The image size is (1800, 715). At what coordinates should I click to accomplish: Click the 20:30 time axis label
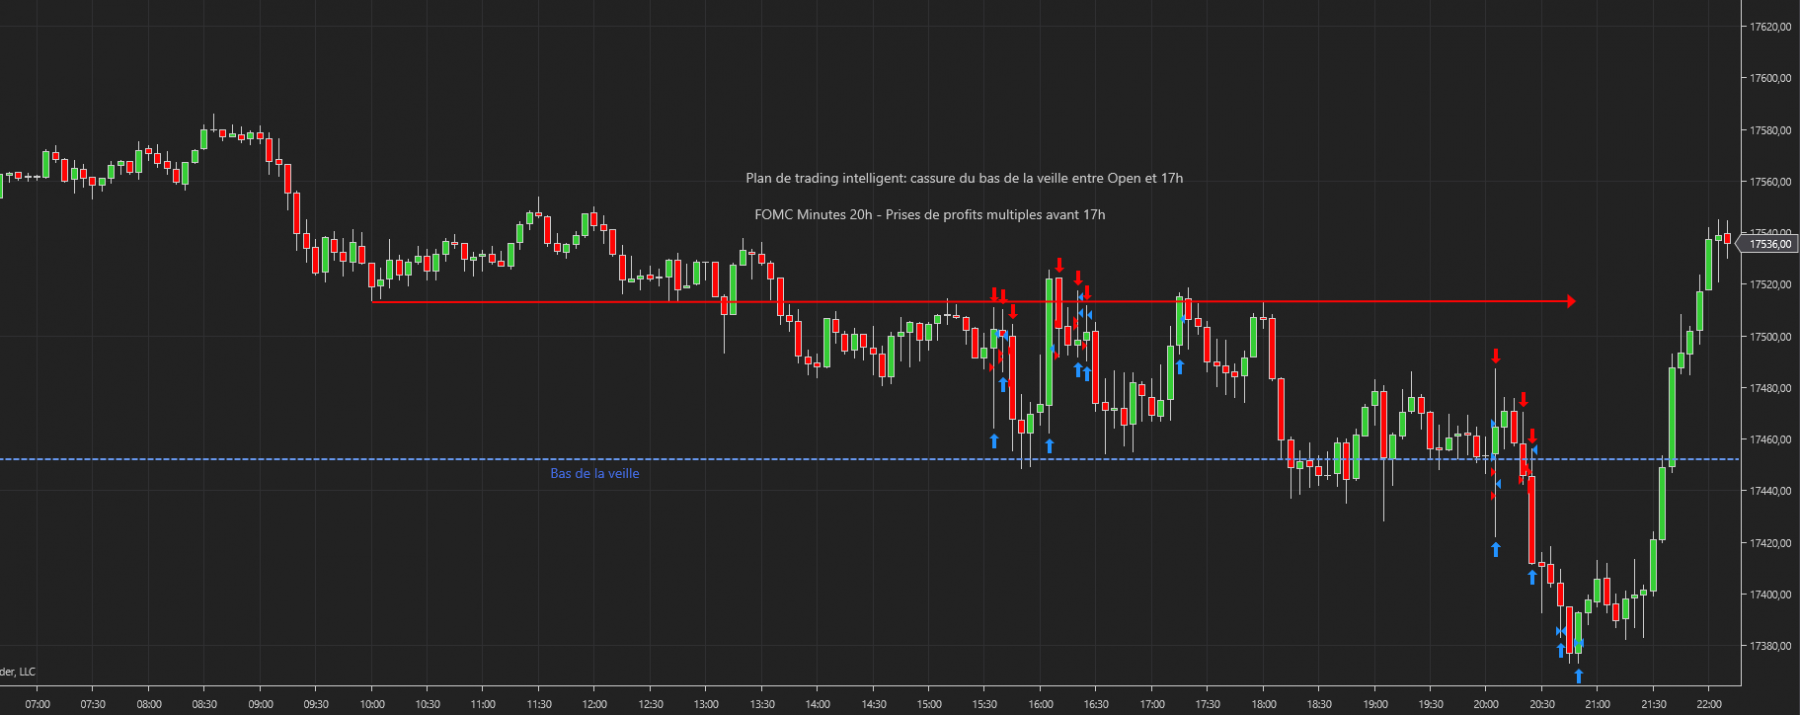(x=1542, y=704)
